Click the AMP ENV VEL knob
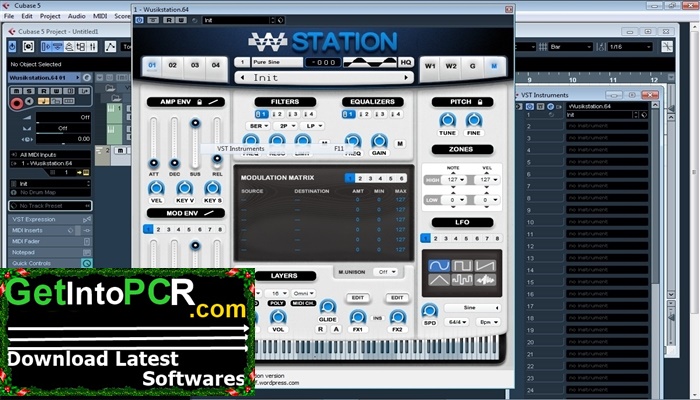700x400 pixels. point(156,188)
